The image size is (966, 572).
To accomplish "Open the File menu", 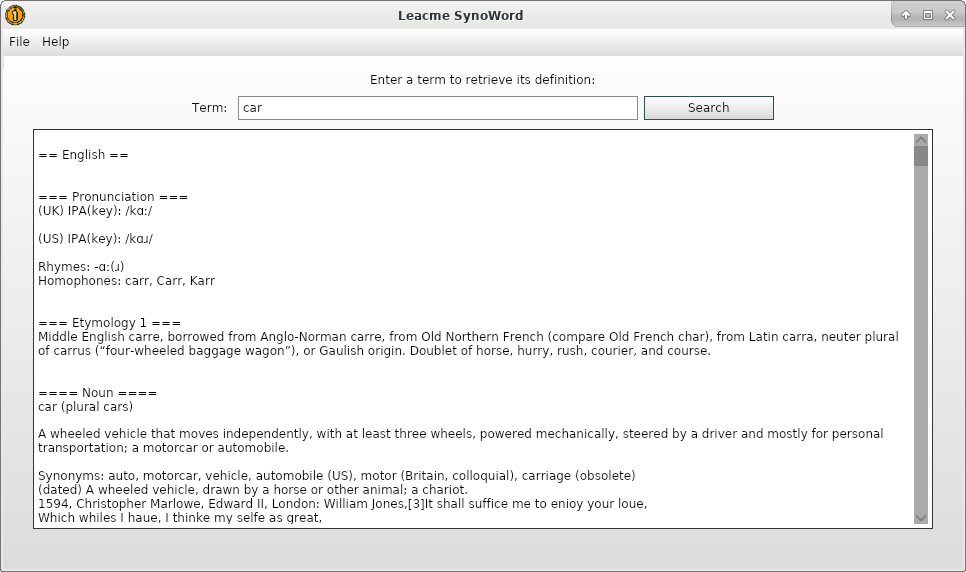I will (19, 42).
